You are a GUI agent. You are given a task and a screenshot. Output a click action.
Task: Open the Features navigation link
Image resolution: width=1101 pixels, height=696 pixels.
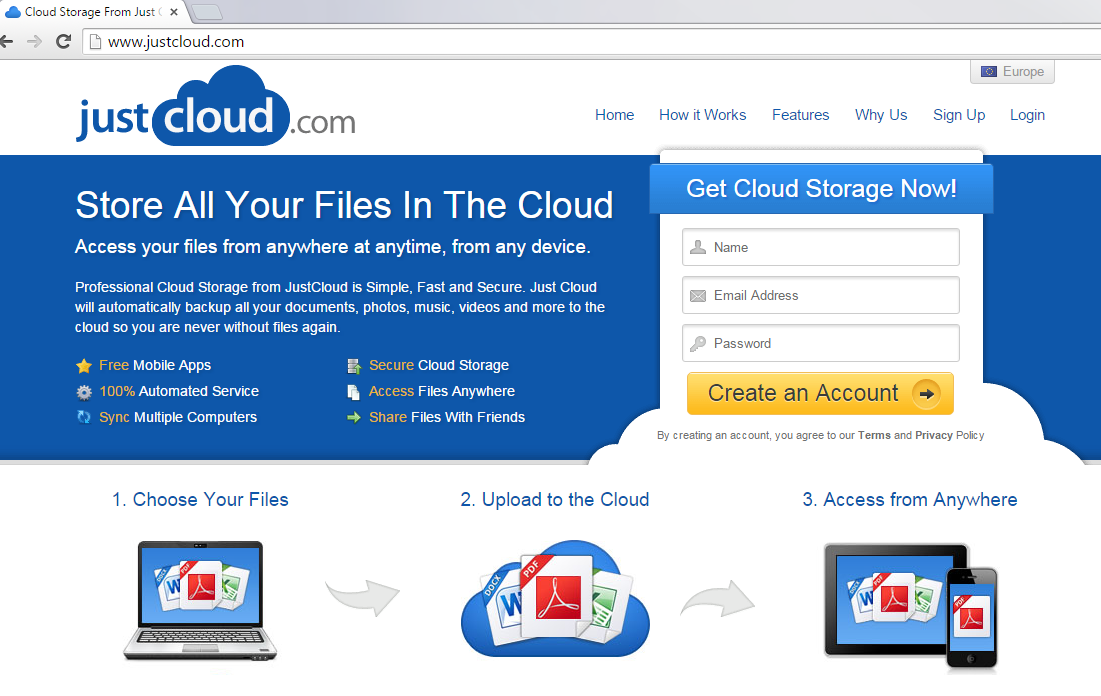[800, 115]
